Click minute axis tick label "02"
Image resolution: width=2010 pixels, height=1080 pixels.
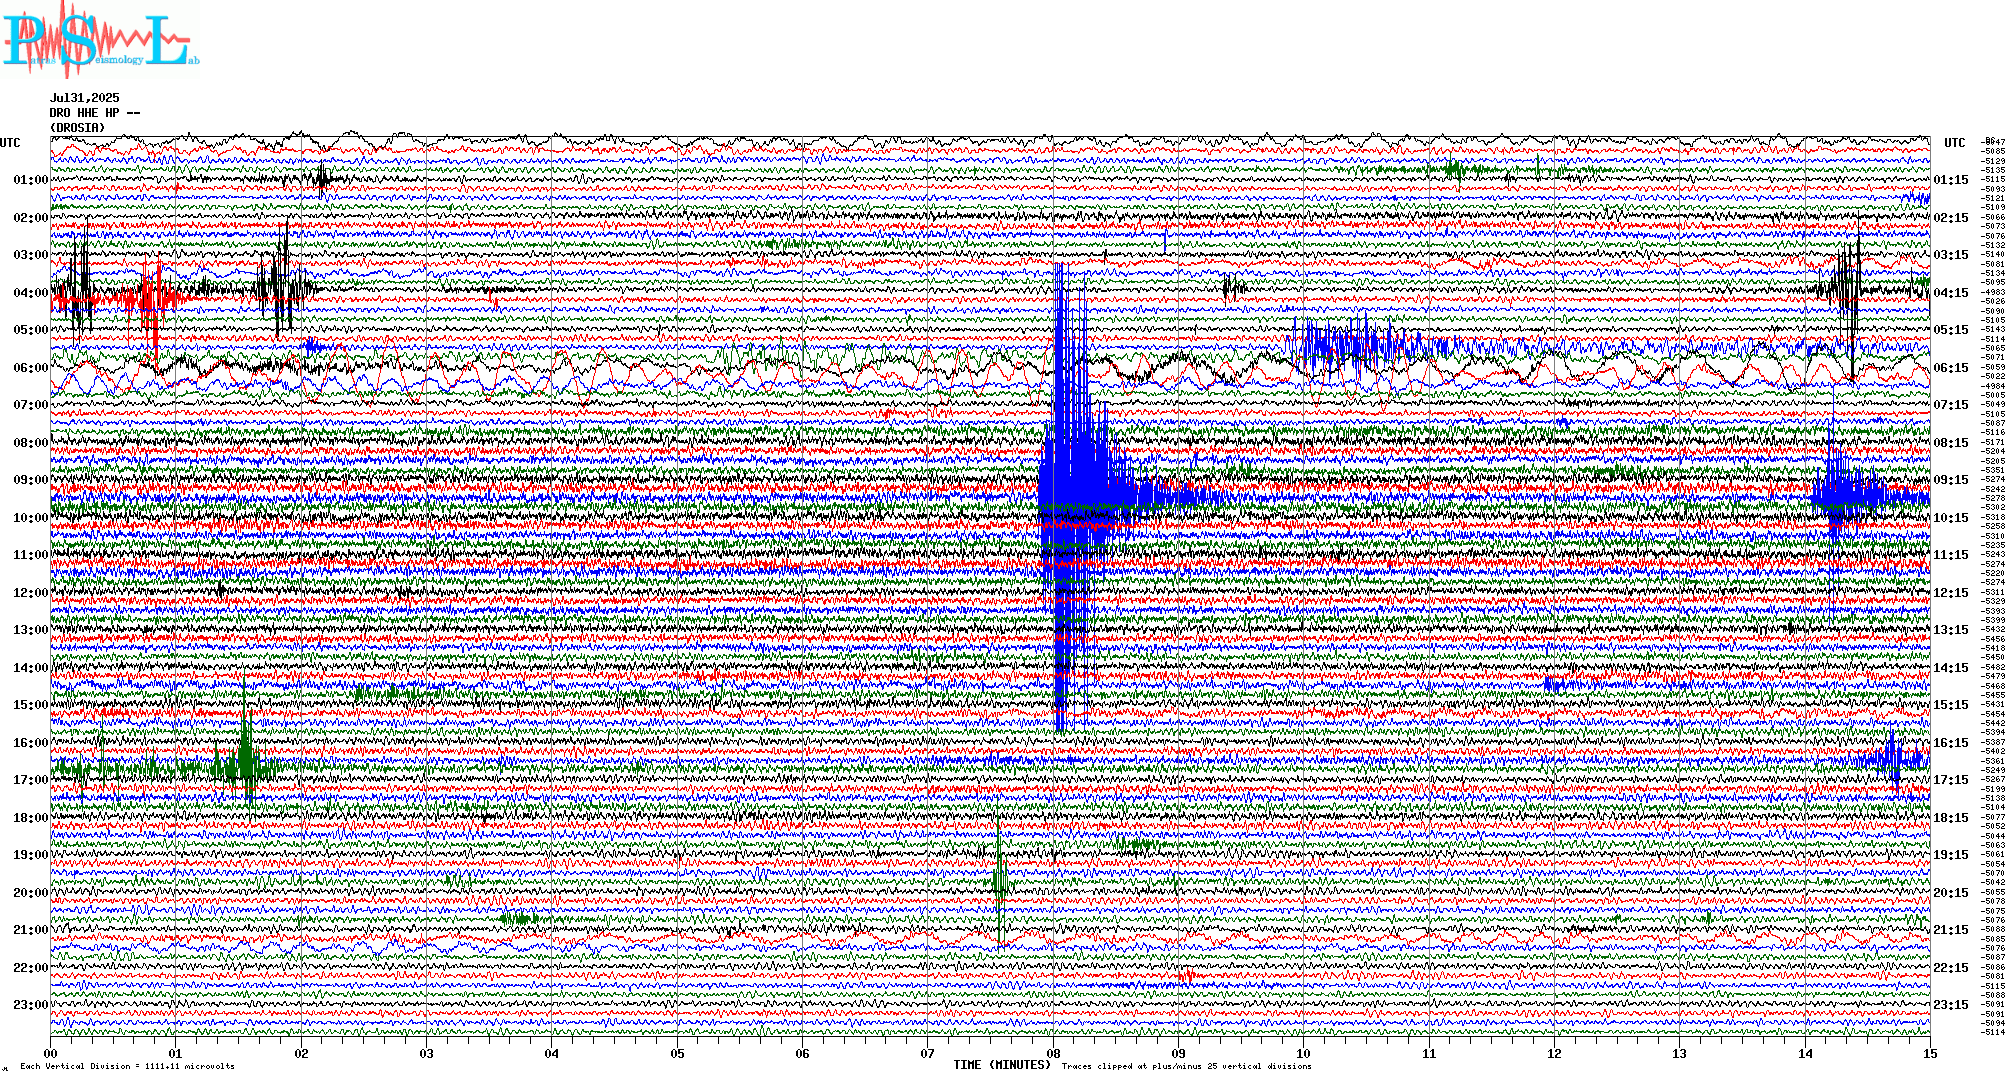coord(301,1053)
